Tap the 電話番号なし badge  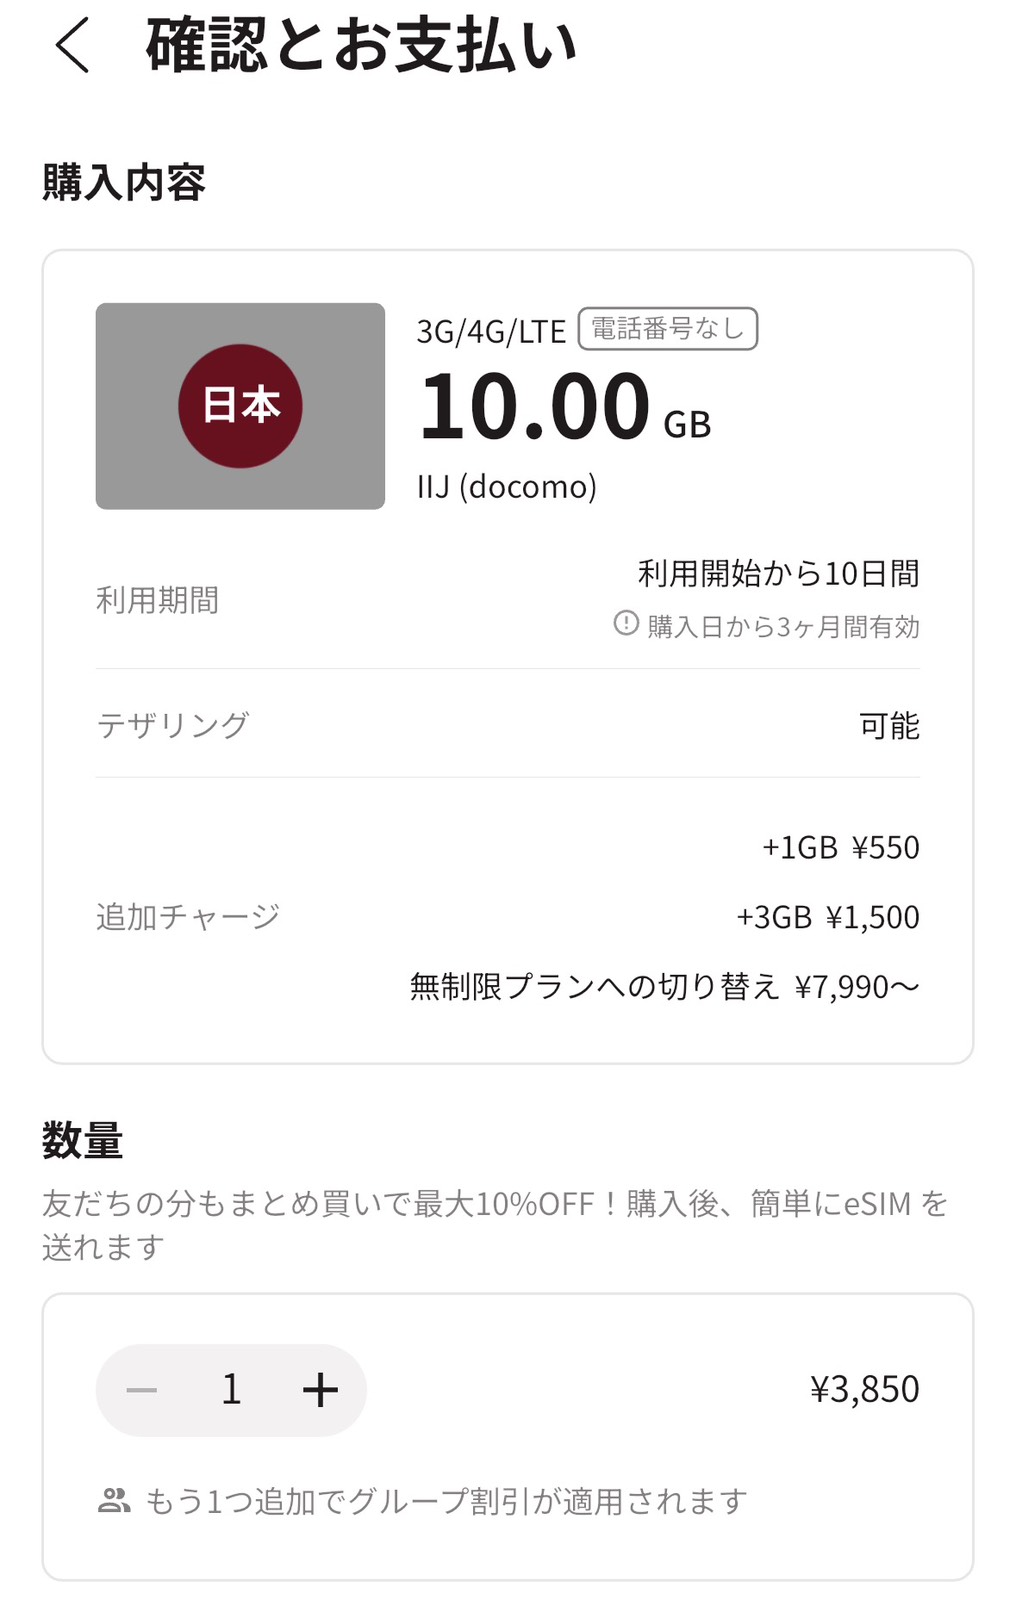[667, 329]
